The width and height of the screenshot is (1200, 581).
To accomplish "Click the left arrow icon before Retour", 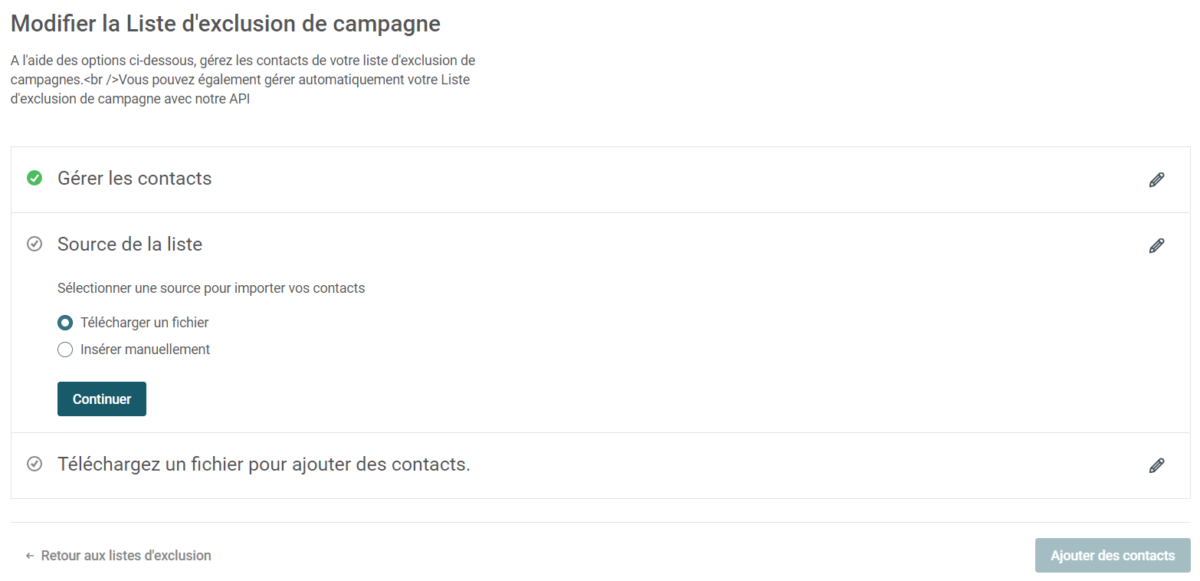I will (x=30, y=556).
